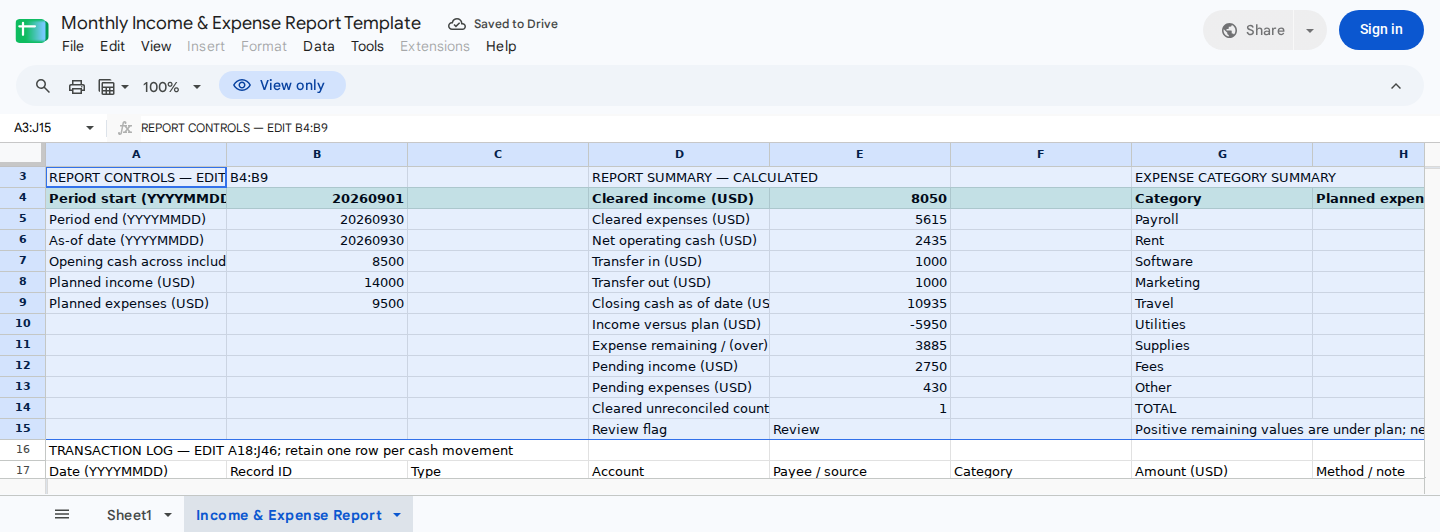Open the Sheet1 tab menu arrow

click(x=168, y=515)
